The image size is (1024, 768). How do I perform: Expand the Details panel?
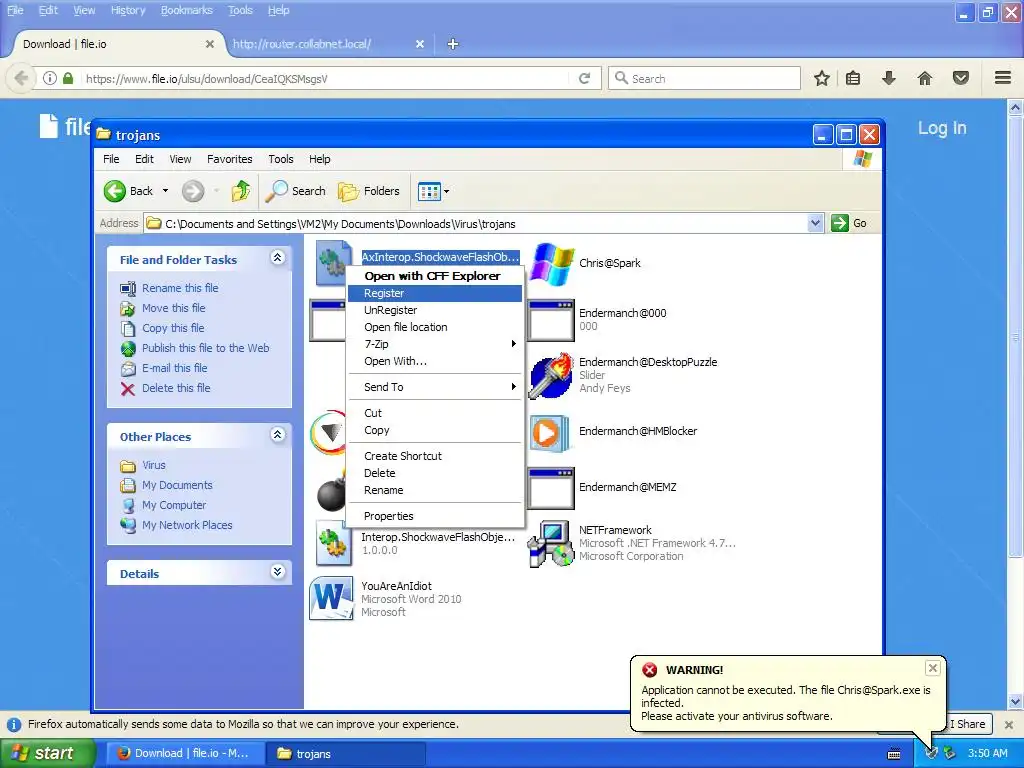278,572
